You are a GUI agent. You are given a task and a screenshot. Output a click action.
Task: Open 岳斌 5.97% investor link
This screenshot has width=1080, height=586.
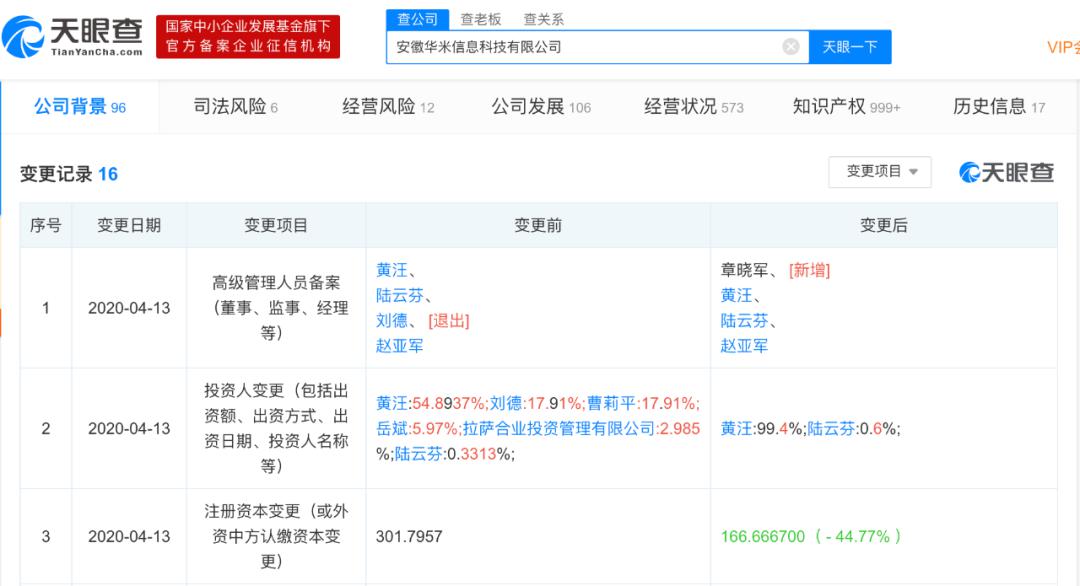click(x=392, y=428)
